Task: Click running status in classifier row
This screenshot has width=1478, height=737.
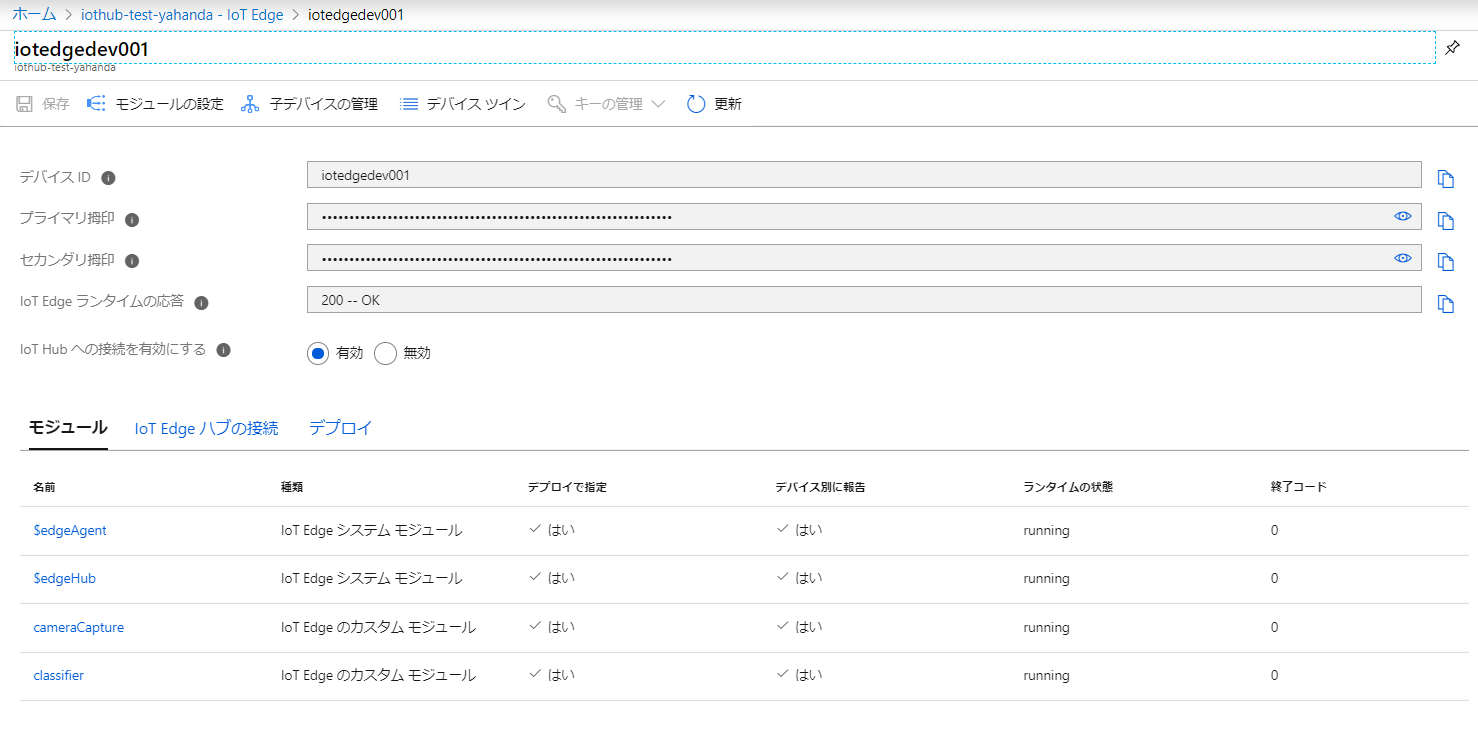Action: point(1046,676)
